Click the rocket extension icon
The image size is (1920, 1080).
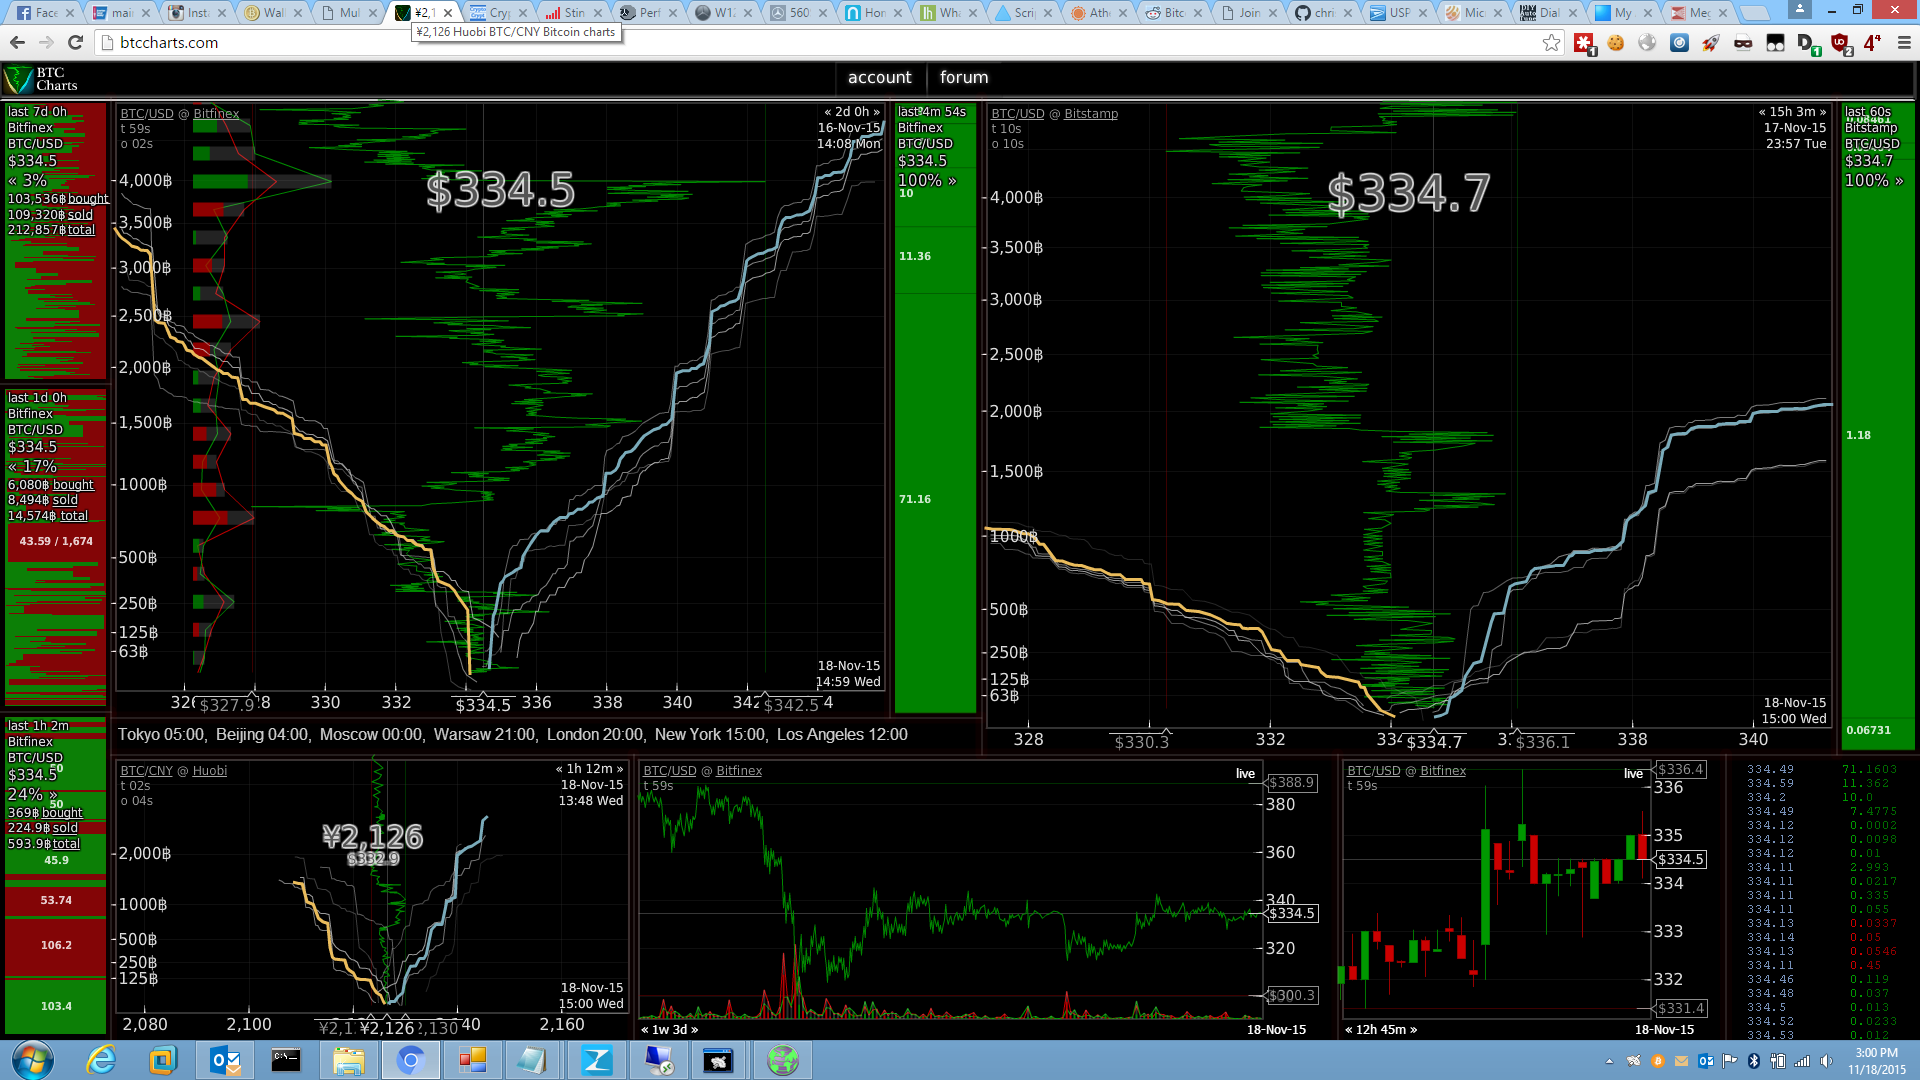(1711, 42)
